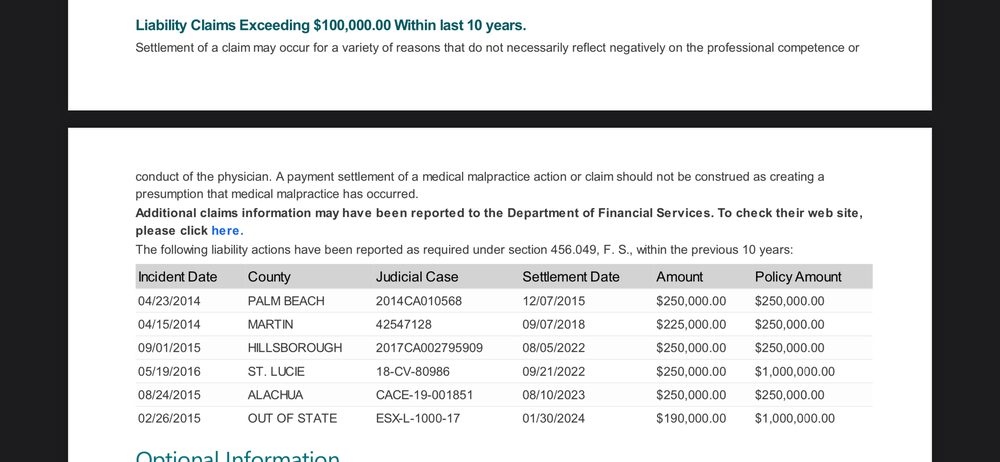
Task: Select the PALM BEACH county cell
Action: pos(286,301)
